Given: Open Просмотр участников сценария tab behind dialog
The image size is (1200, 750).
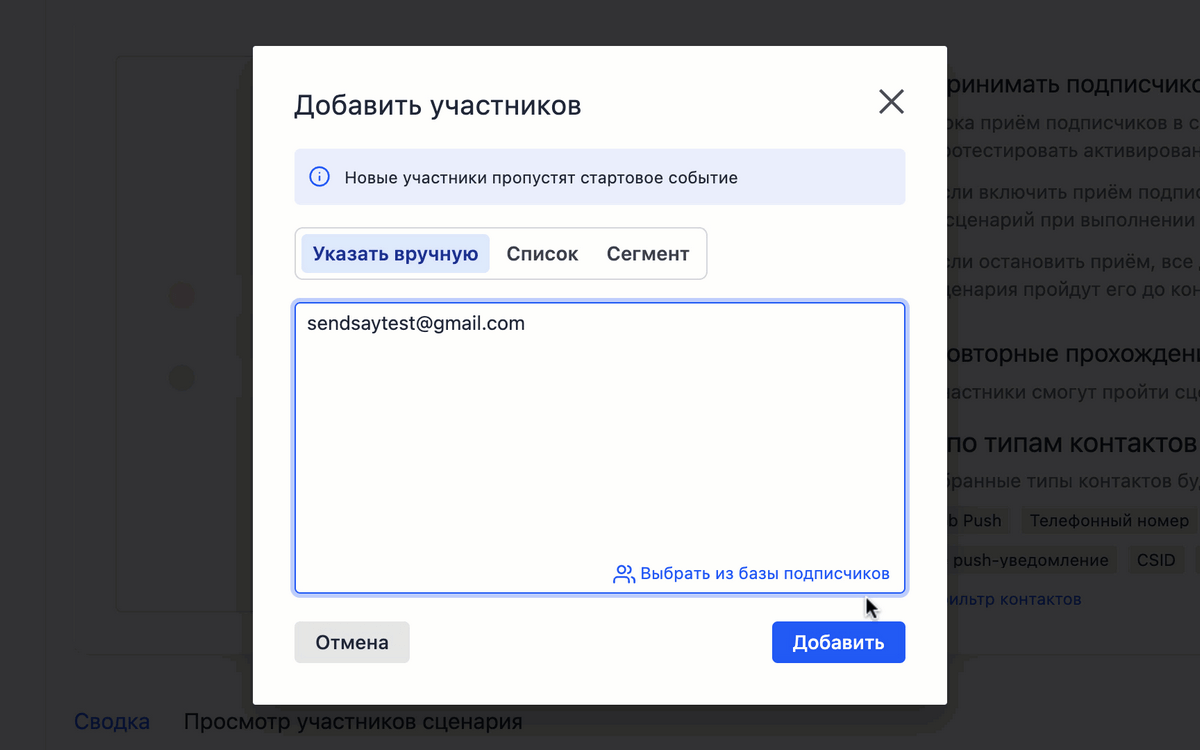Looking at the screenshot, I should (353, 722).
